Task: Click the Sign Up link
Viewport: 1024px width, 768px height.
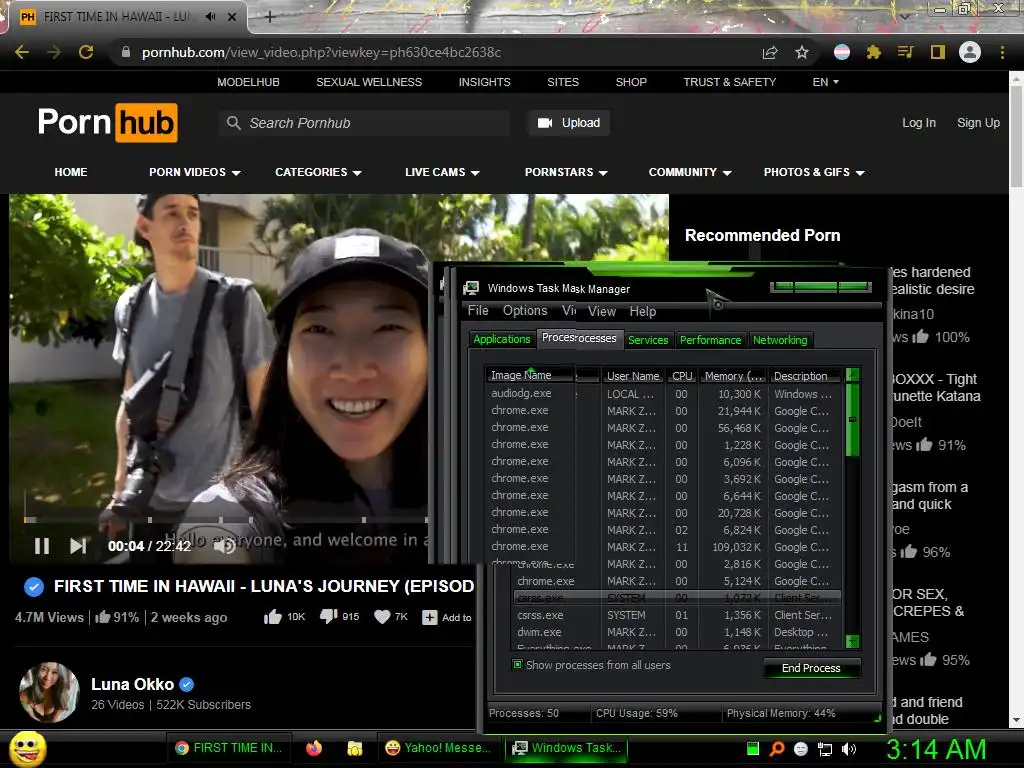Action: tap(978, 123)
